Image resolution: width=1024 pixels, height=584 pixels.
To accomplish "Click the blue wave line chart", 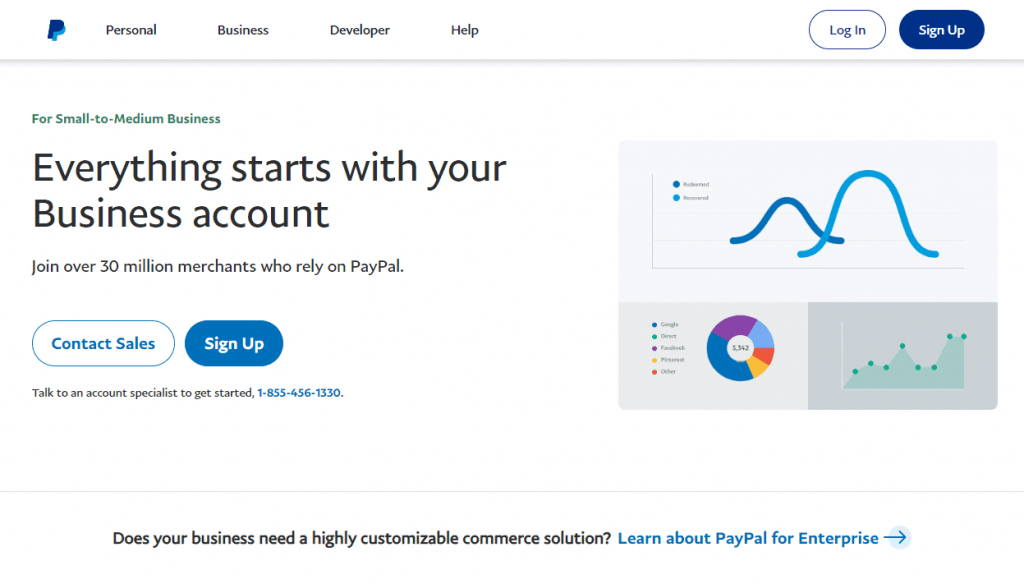I will point(834,214).
